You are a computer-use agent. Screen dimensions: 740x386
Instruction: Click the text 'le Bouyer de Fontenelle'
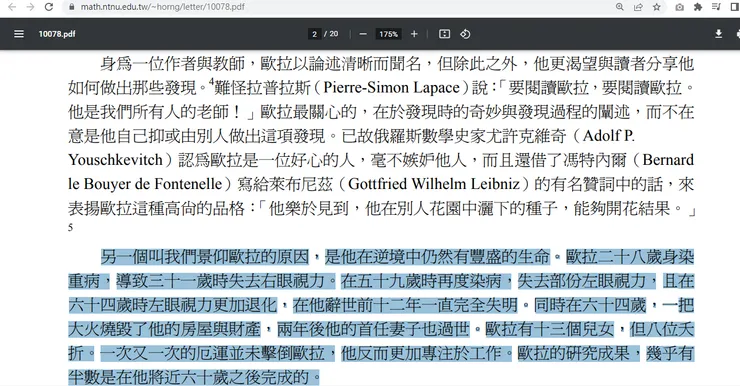[x=145, y=184]
